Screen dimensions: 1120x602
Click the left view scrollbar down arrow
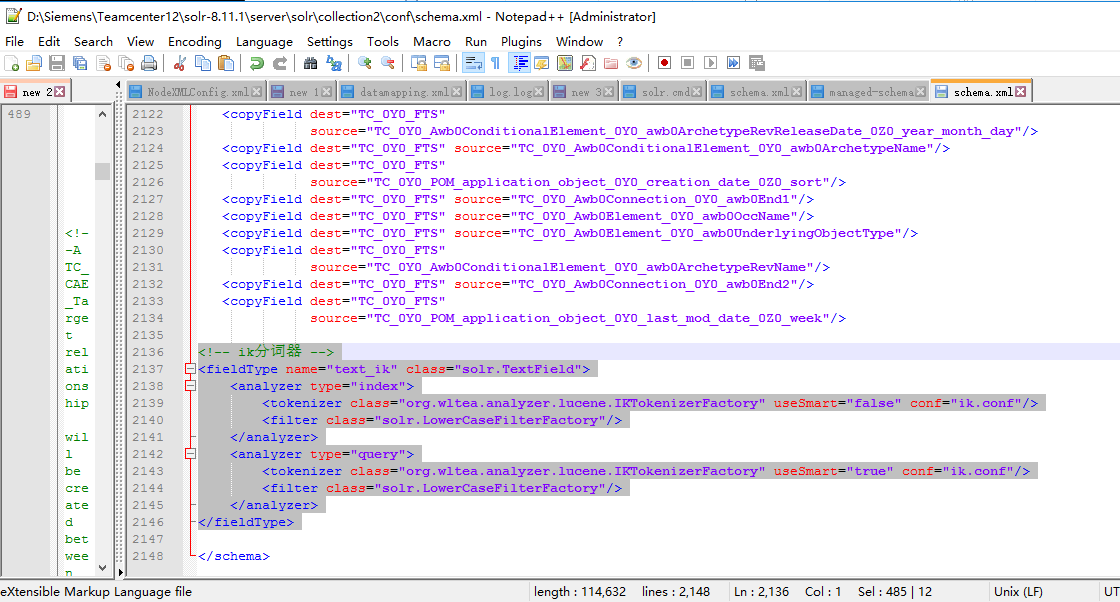(102, 568)
